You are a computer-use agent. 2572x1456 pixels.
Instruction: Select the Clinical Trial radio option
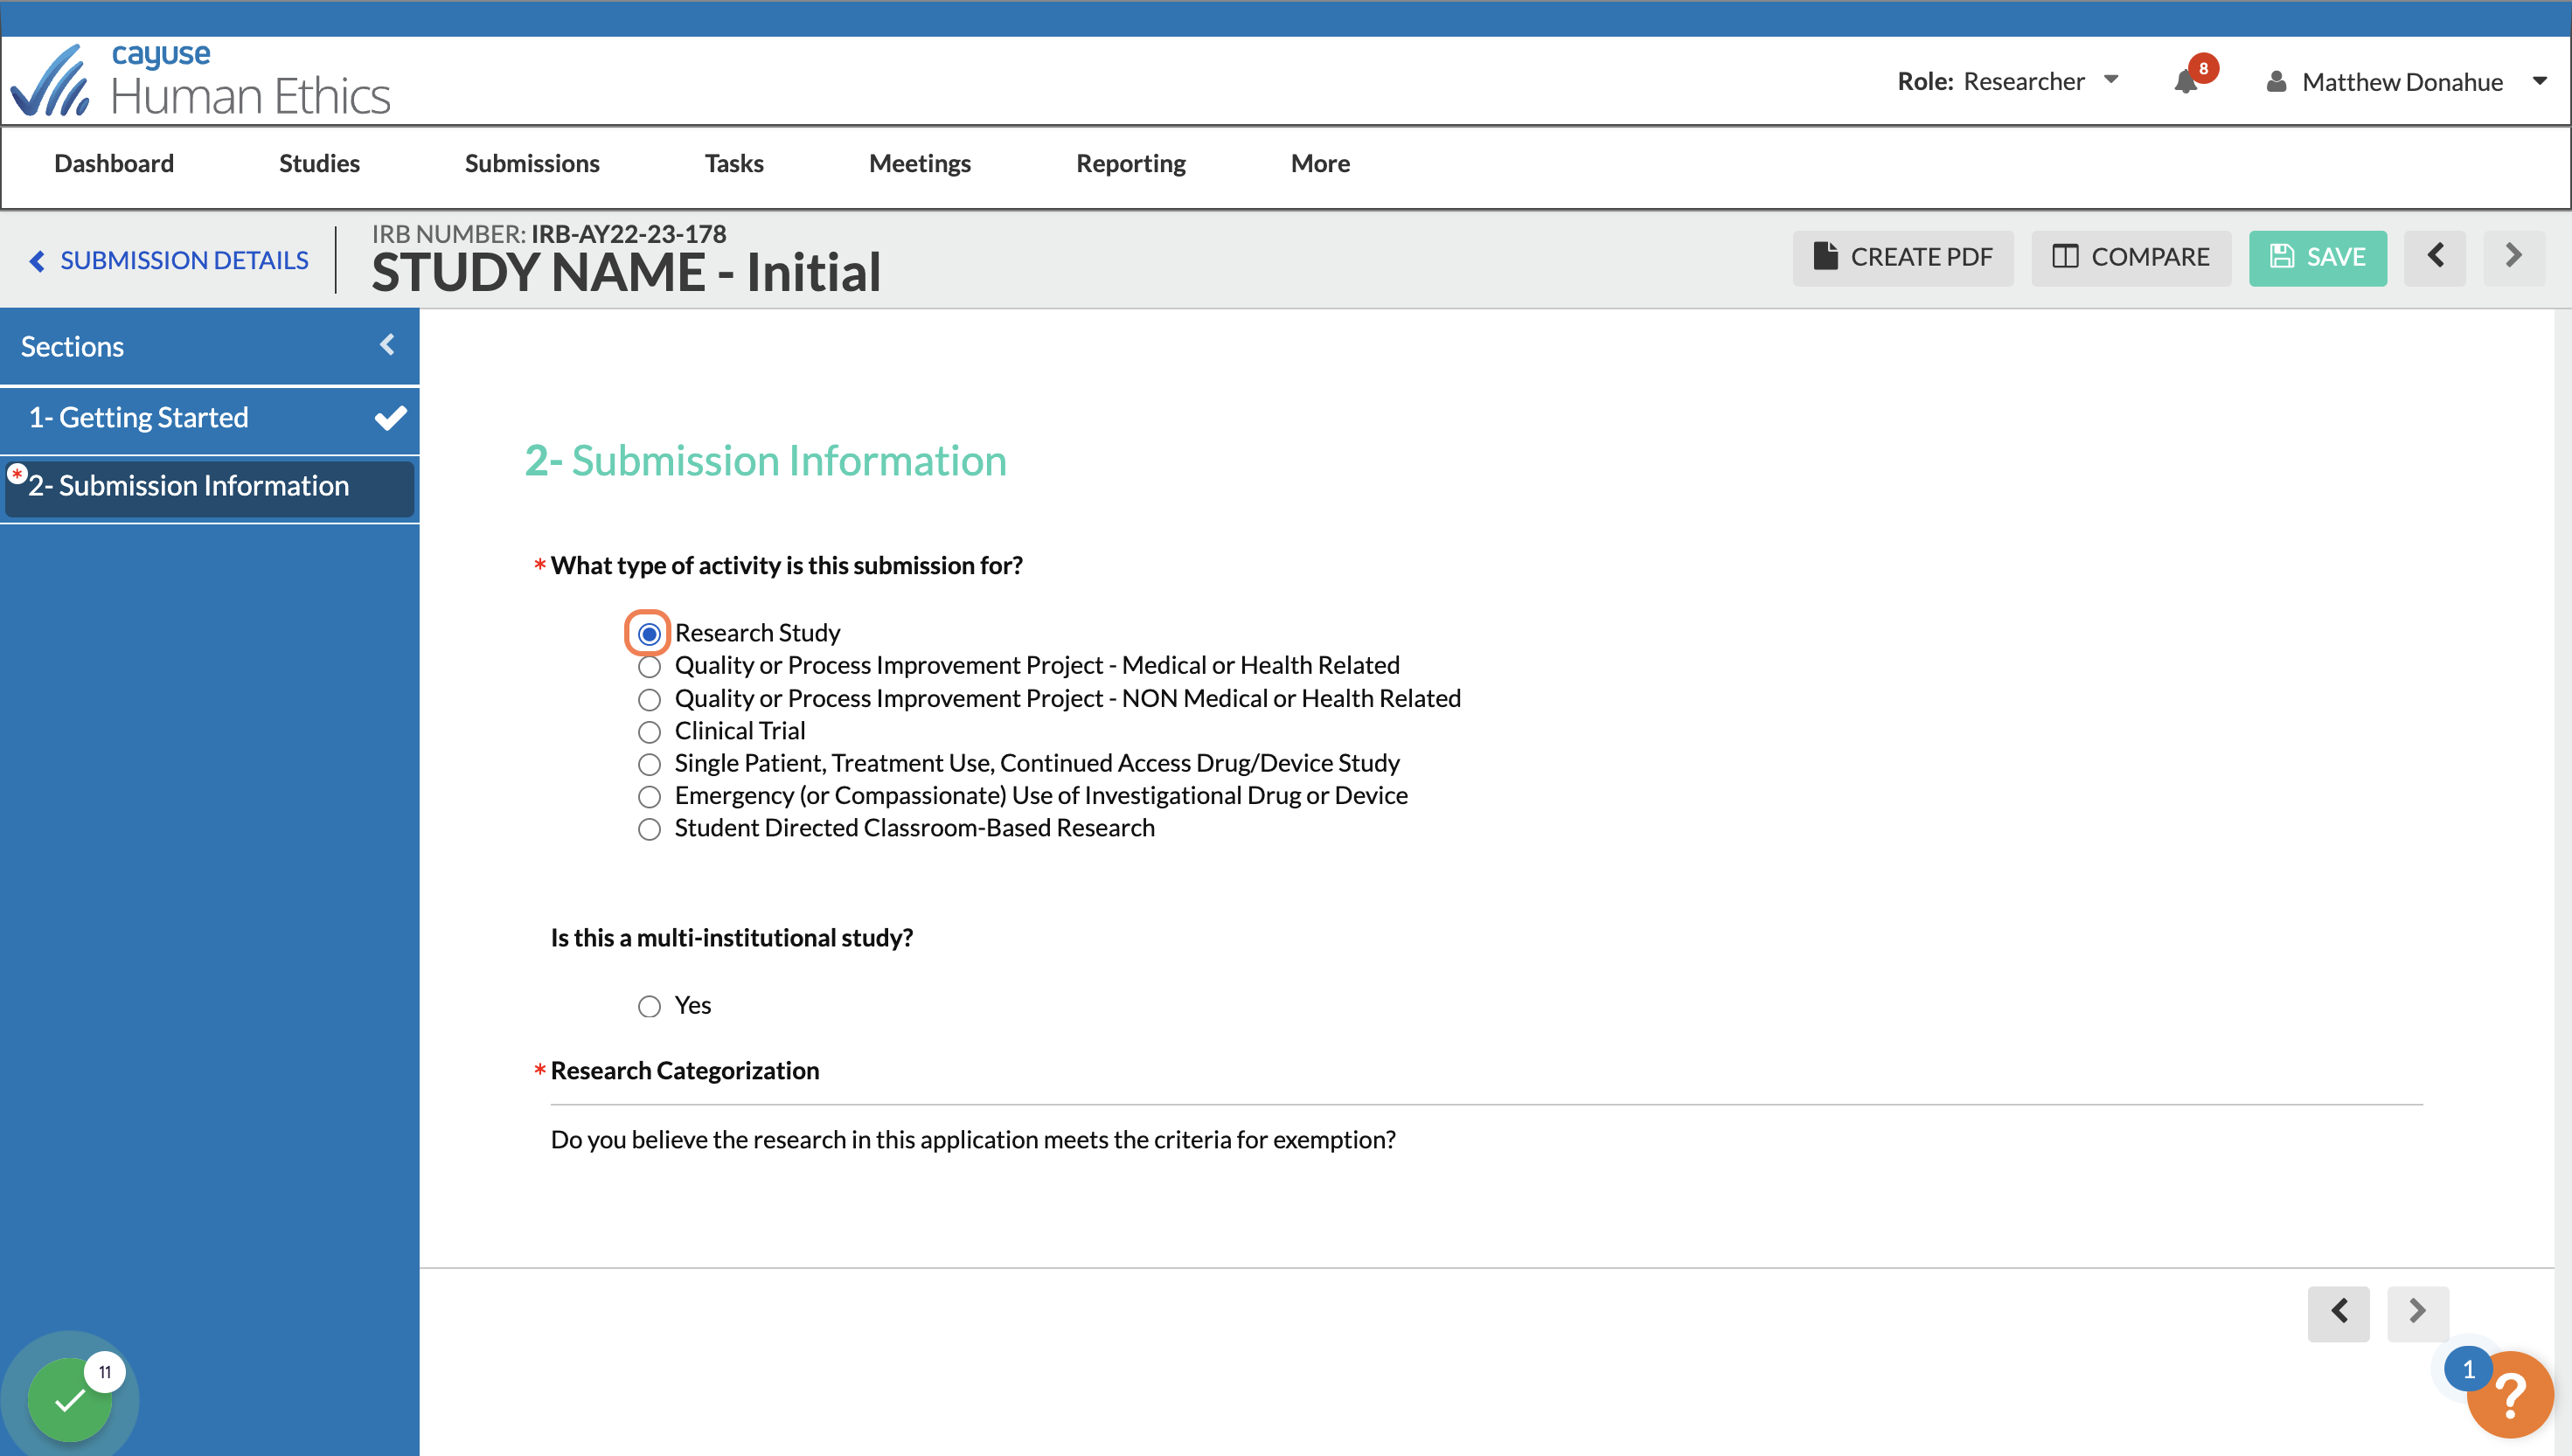pyautogui.click(x=649, y=732)
